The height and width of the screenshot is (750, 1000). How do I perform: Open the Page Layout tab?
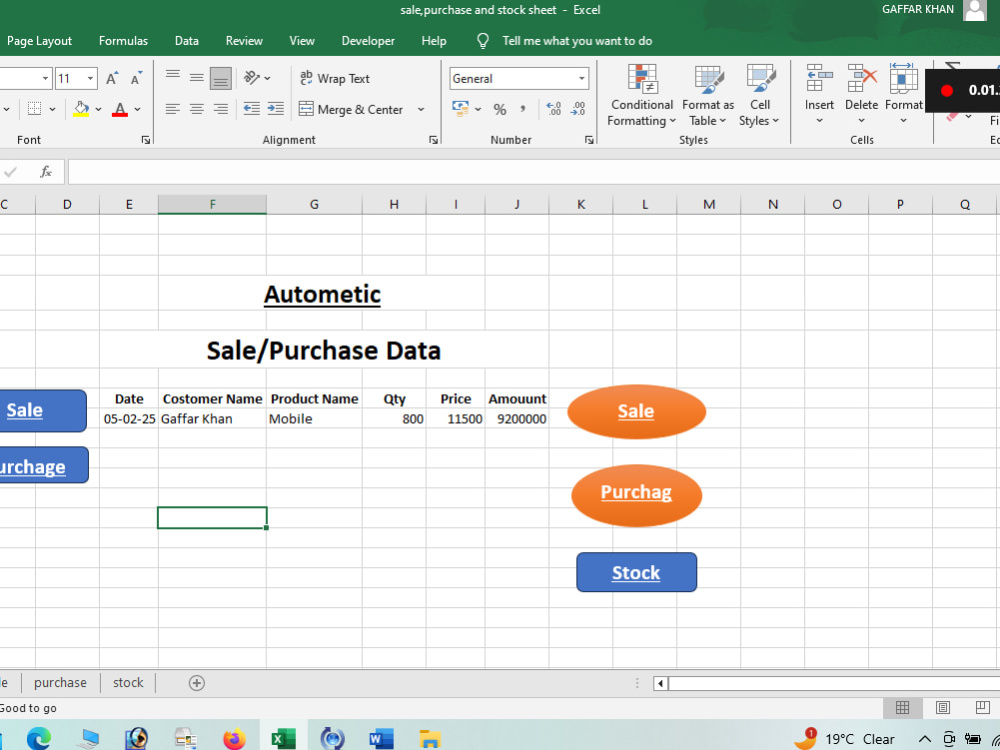click(x=39, y=41)
